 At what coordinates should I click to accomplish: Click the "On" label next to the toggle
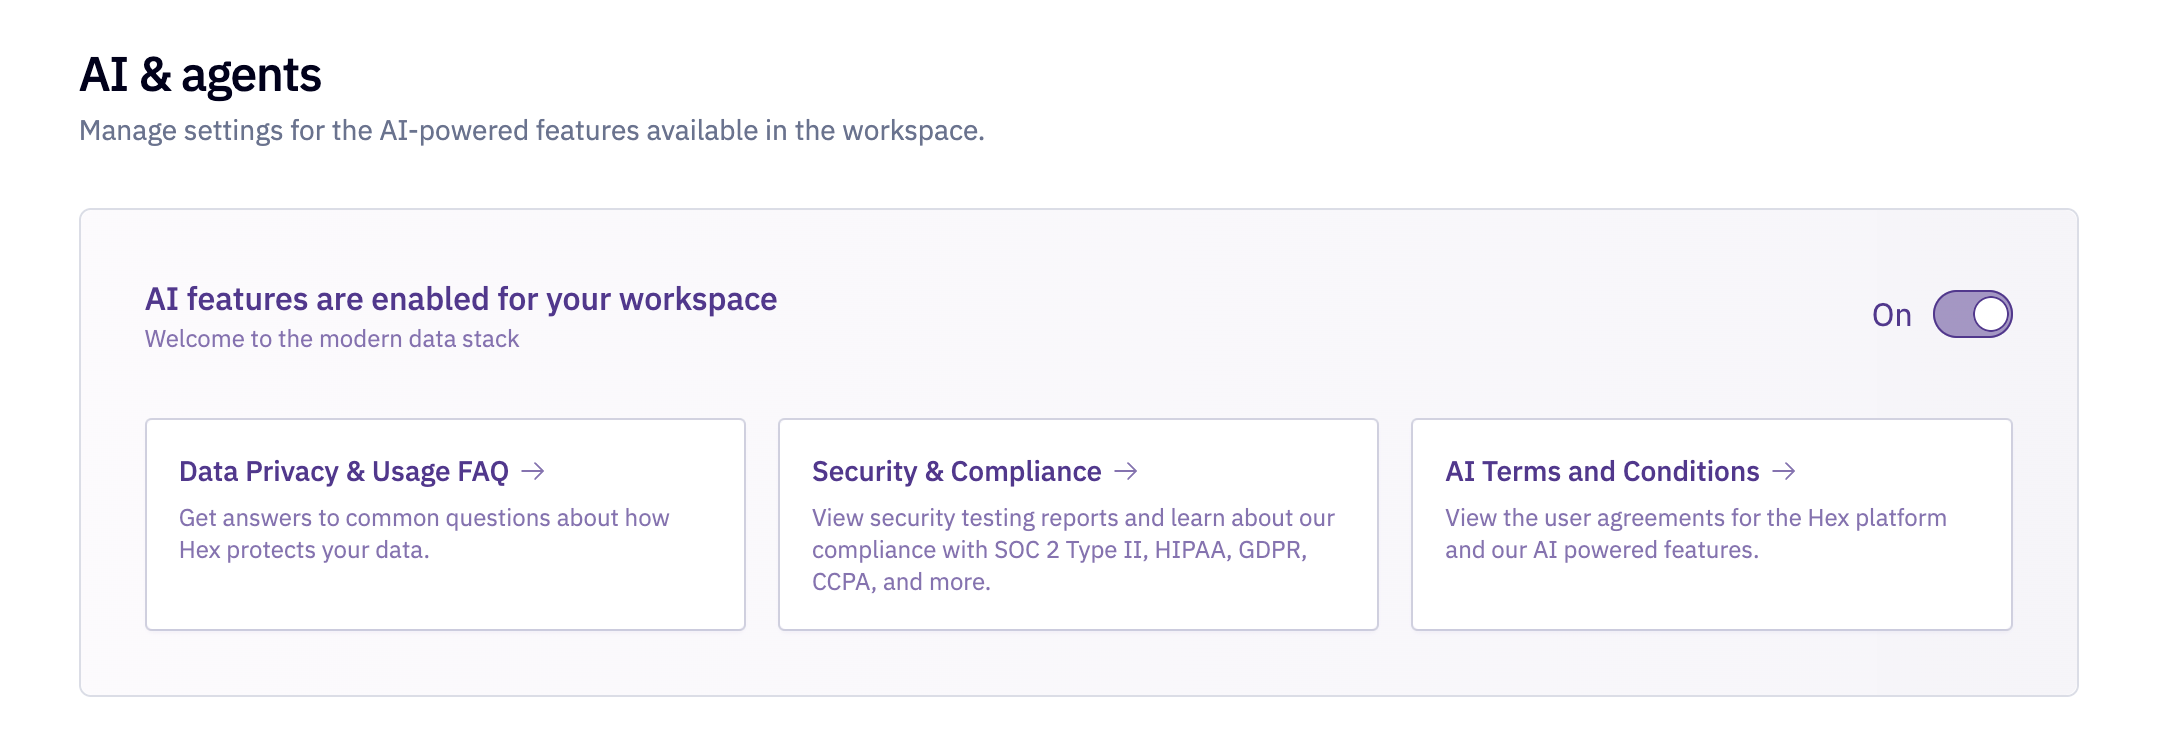point(1892,315)
